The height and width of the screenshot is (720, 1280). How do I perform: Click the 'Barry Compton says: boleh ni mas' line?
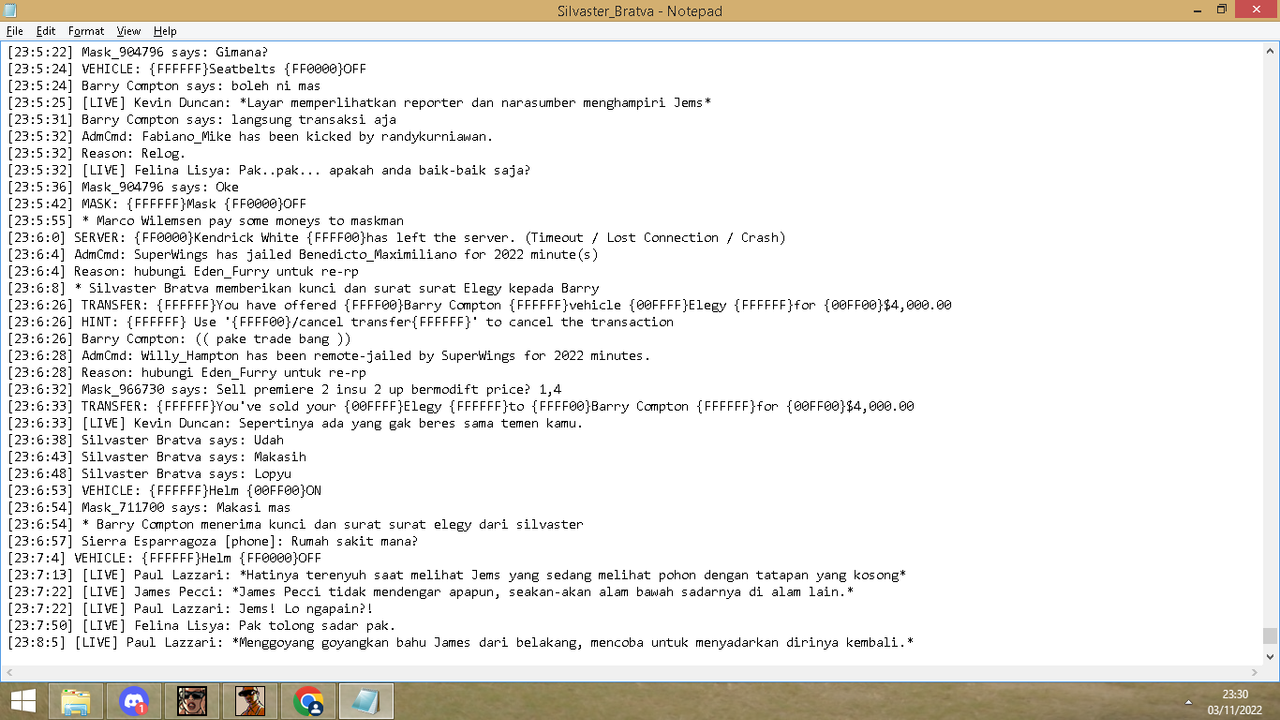coord(163,86)
